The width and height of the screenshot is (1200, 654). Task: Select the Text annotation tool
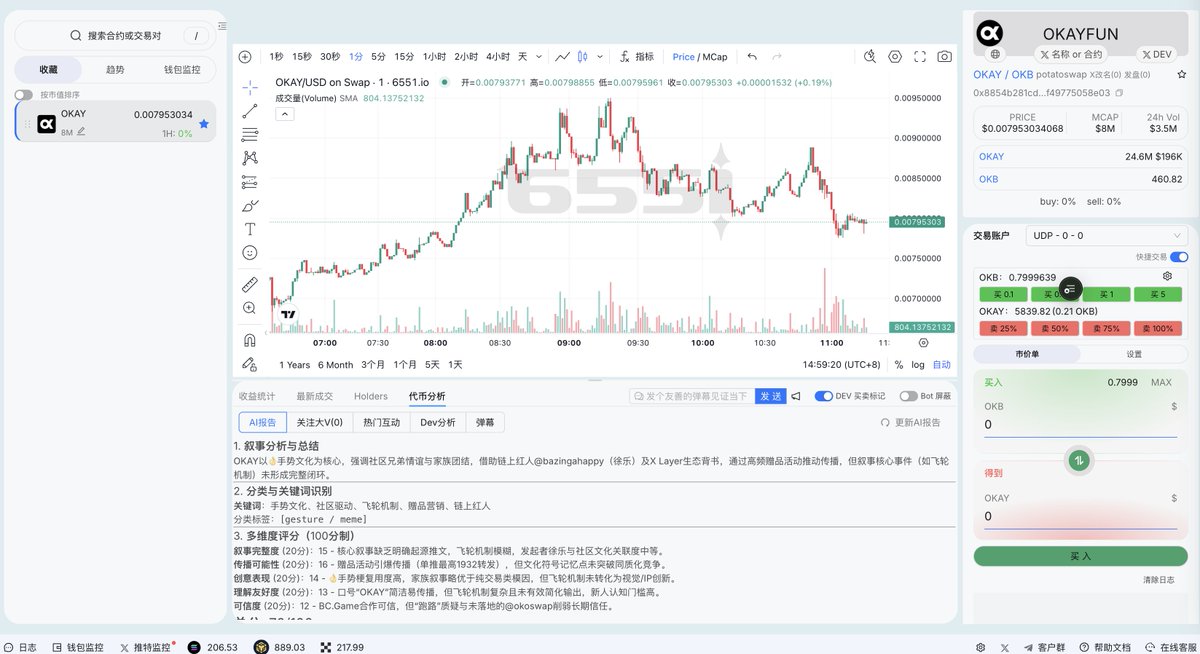[x=250, y=229]
